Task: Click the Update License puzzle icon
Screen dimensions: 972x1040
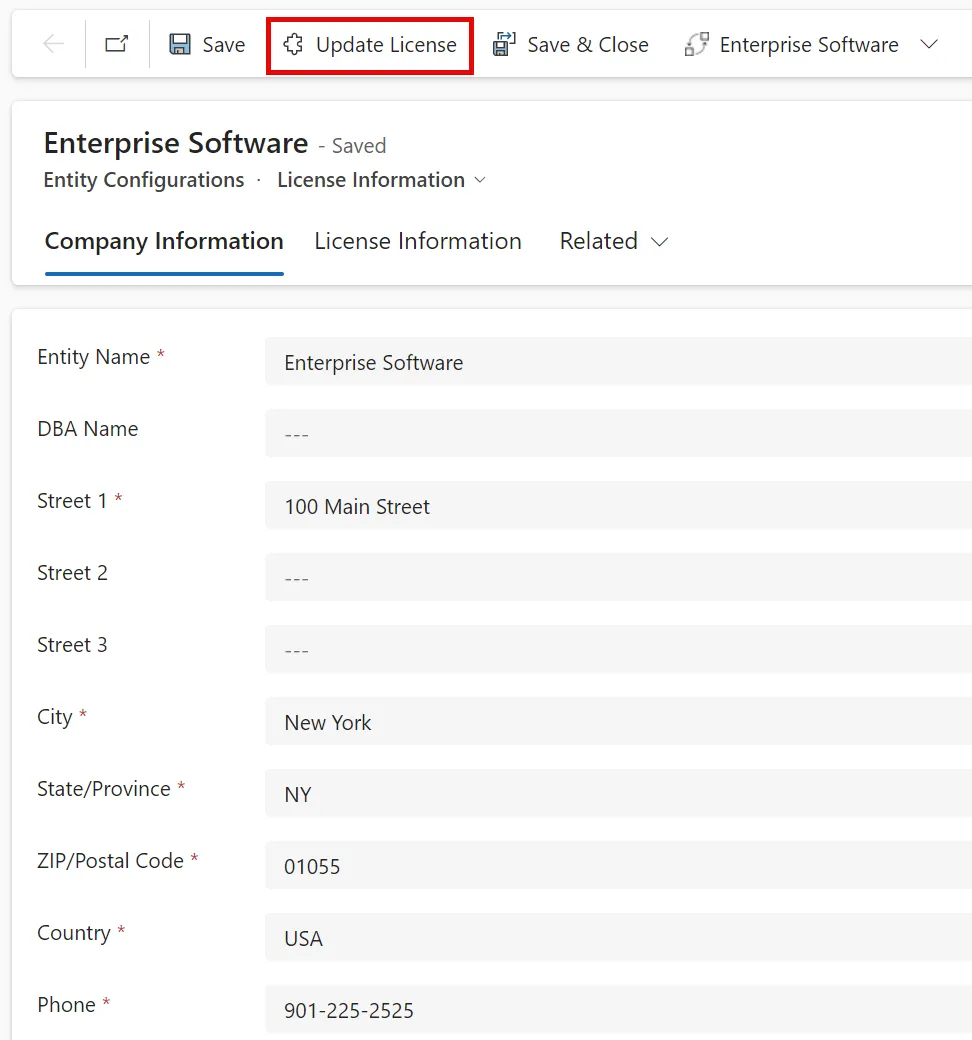Action: [293, 44]
